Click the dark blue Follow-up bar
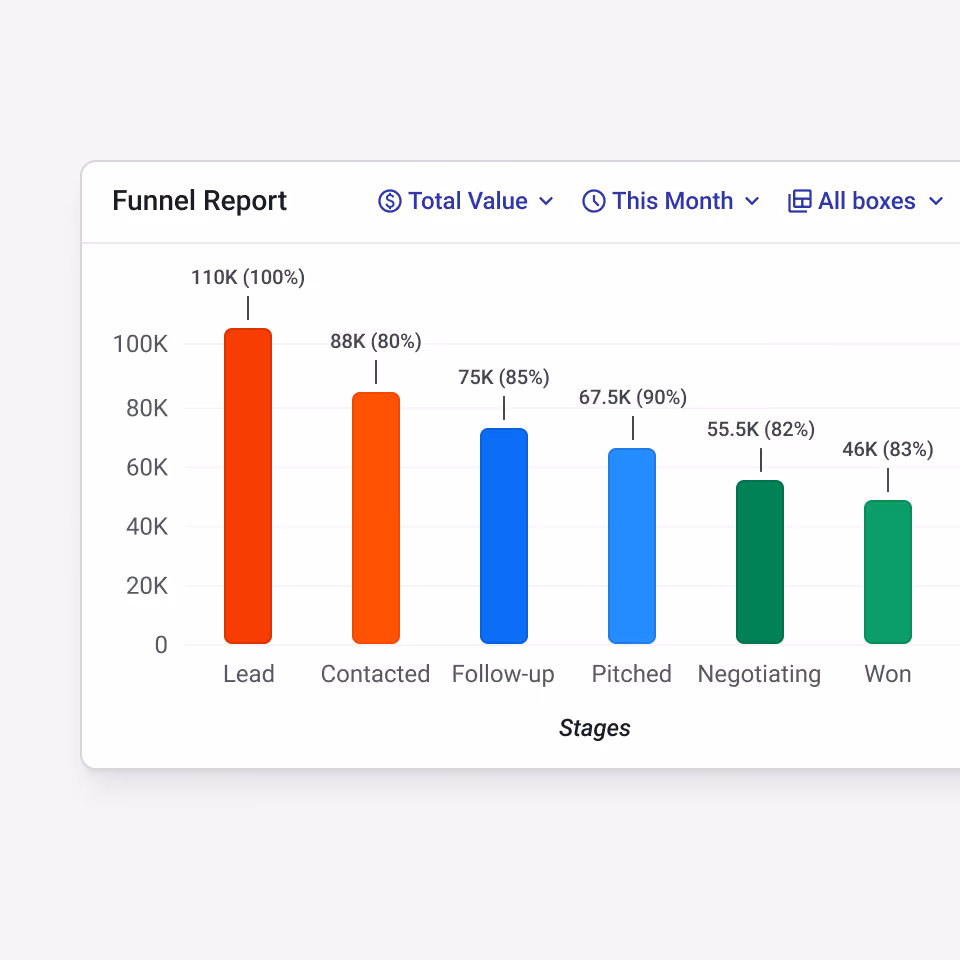The width and height of the screenshot is (960, 960). [504, 536]
